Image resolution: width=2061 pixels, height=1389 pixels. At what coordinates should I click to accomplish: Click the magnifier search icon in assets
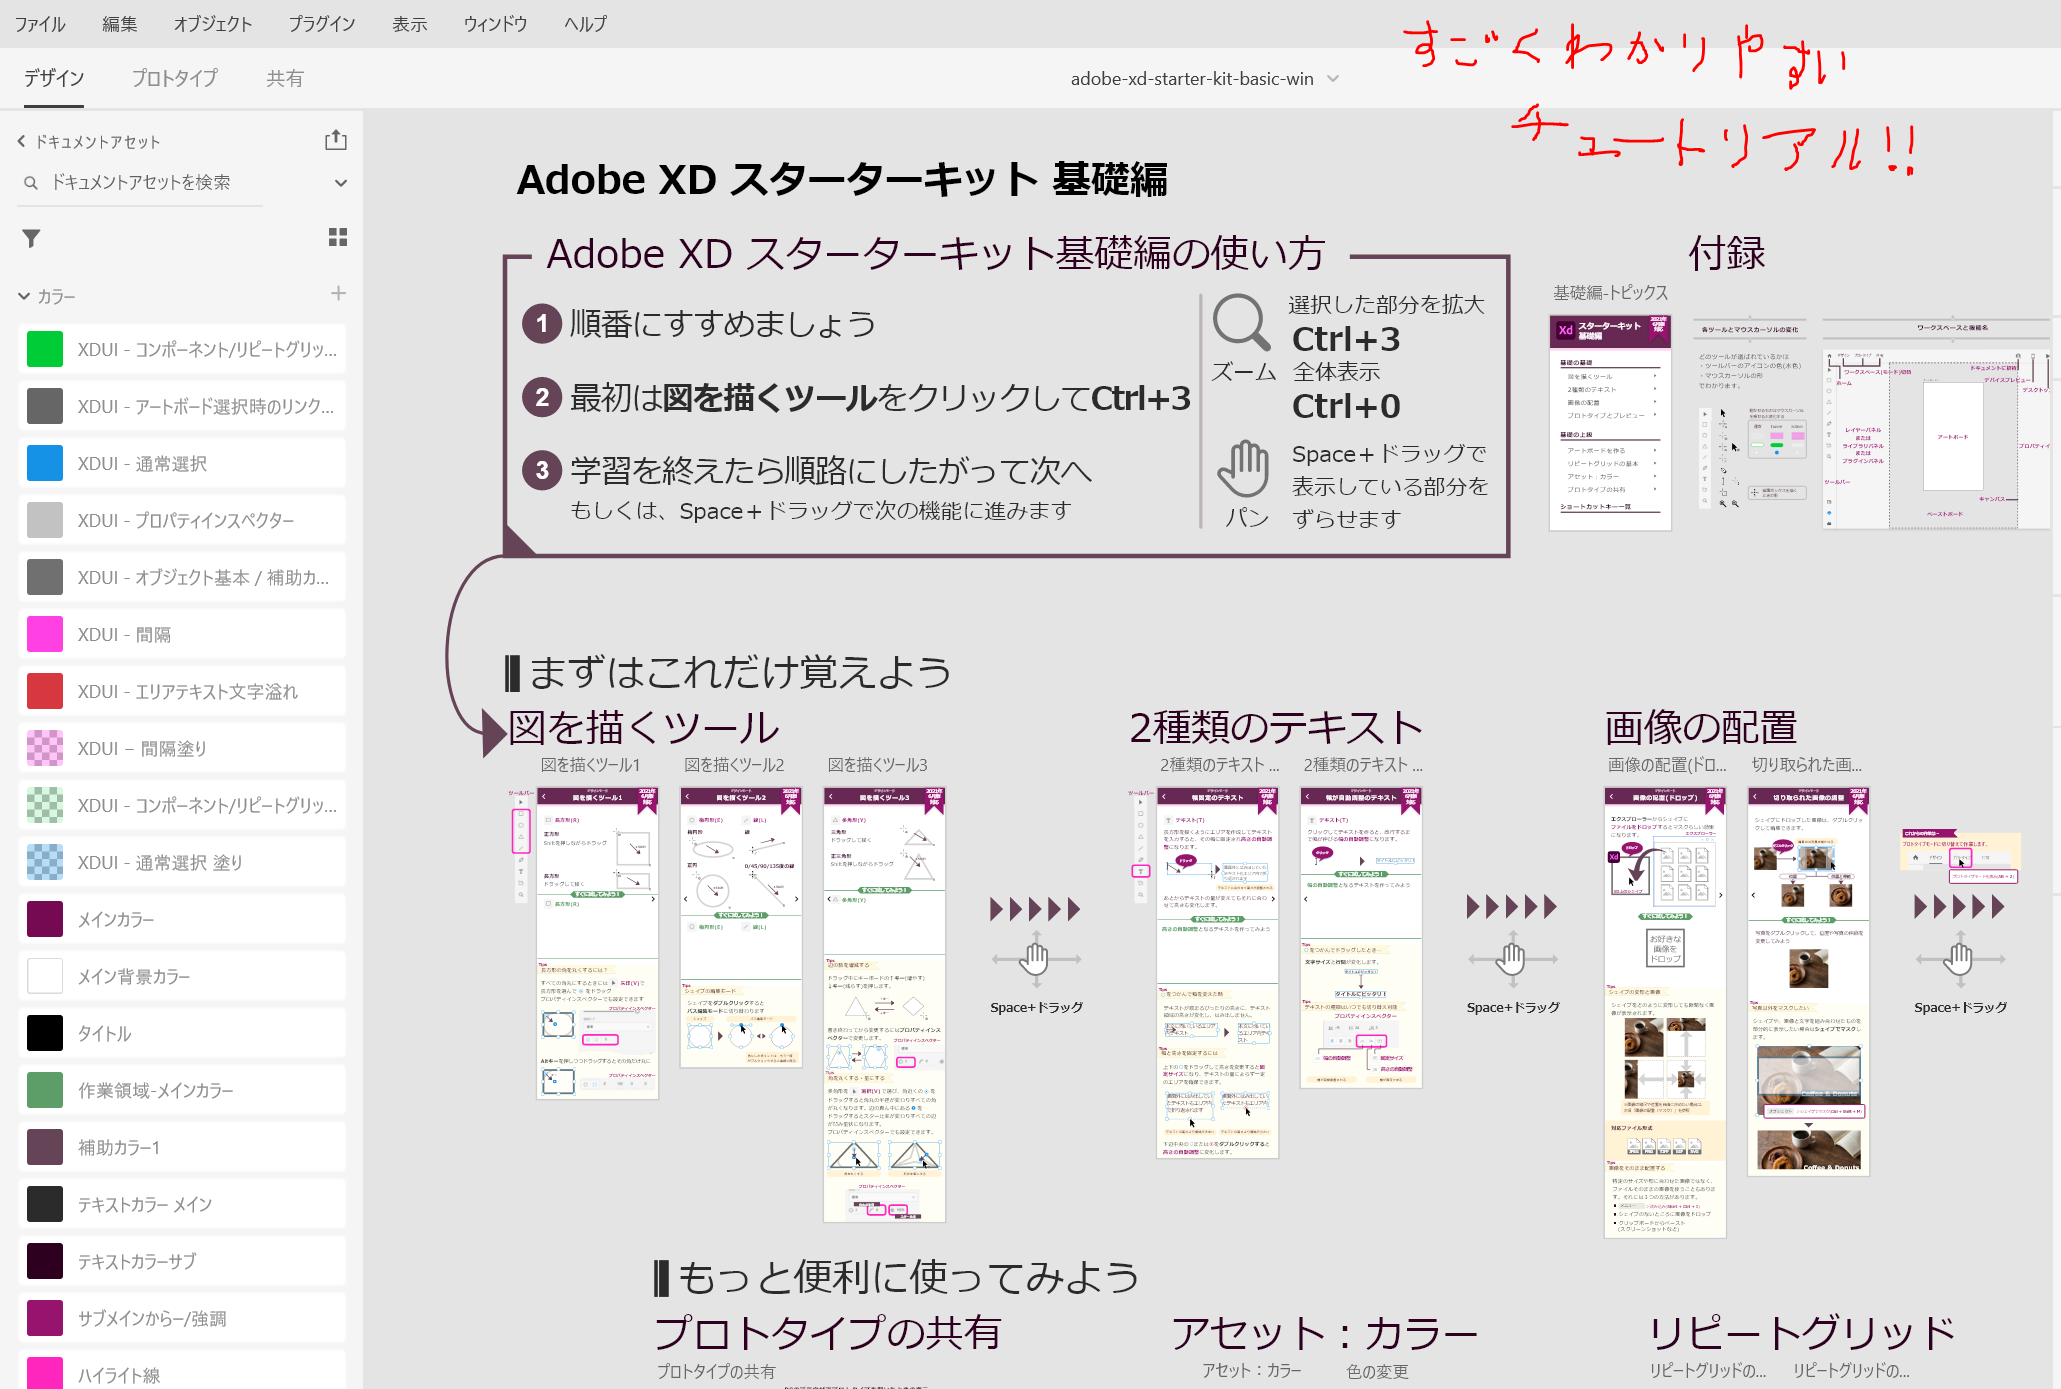tap(31, 183)
